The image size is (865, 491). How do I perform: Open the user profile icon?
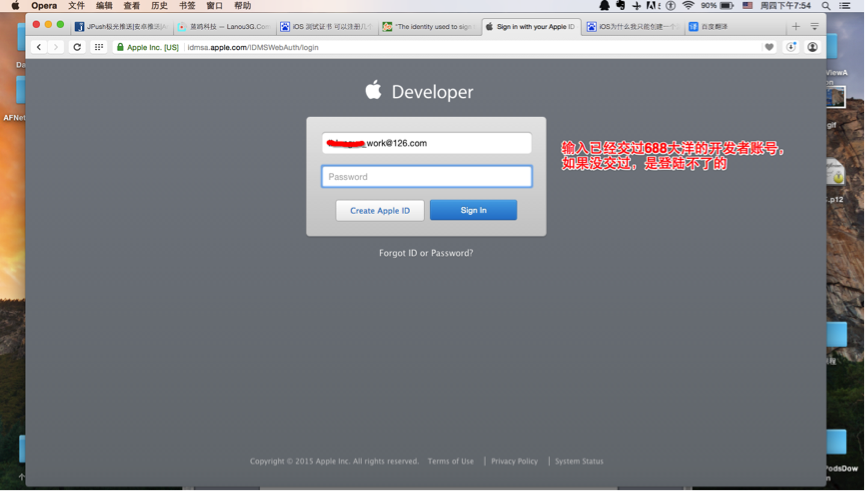(x=812, y=47)
